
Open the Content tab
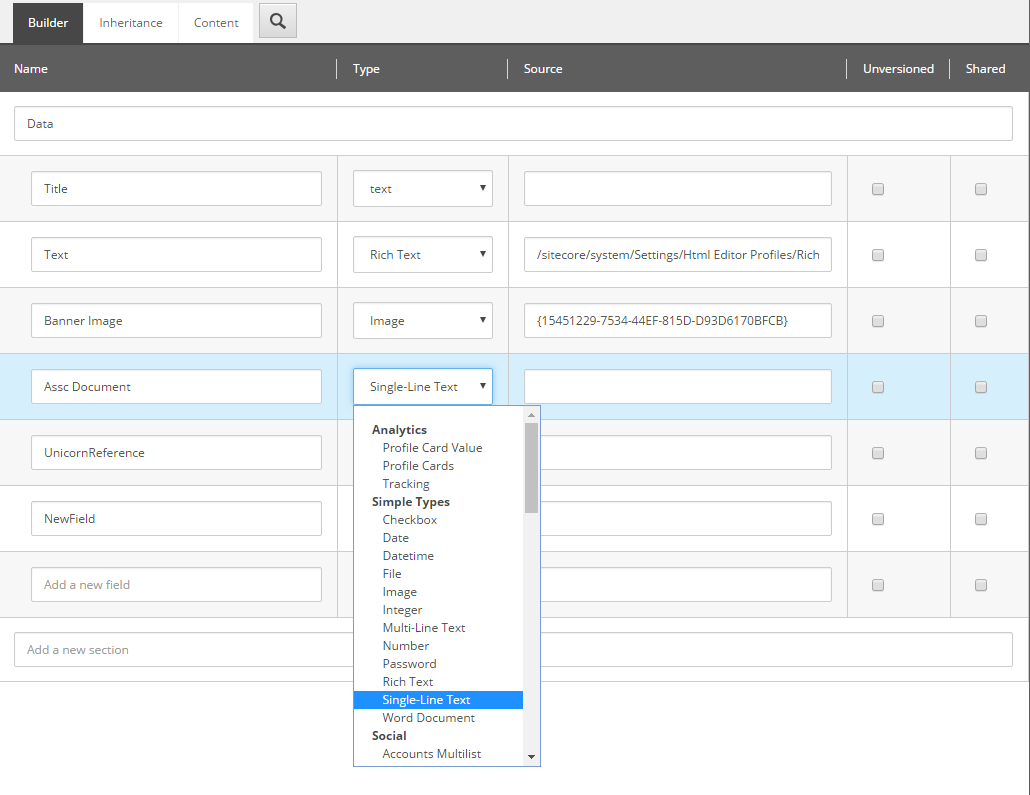click(x=216, y=23)
